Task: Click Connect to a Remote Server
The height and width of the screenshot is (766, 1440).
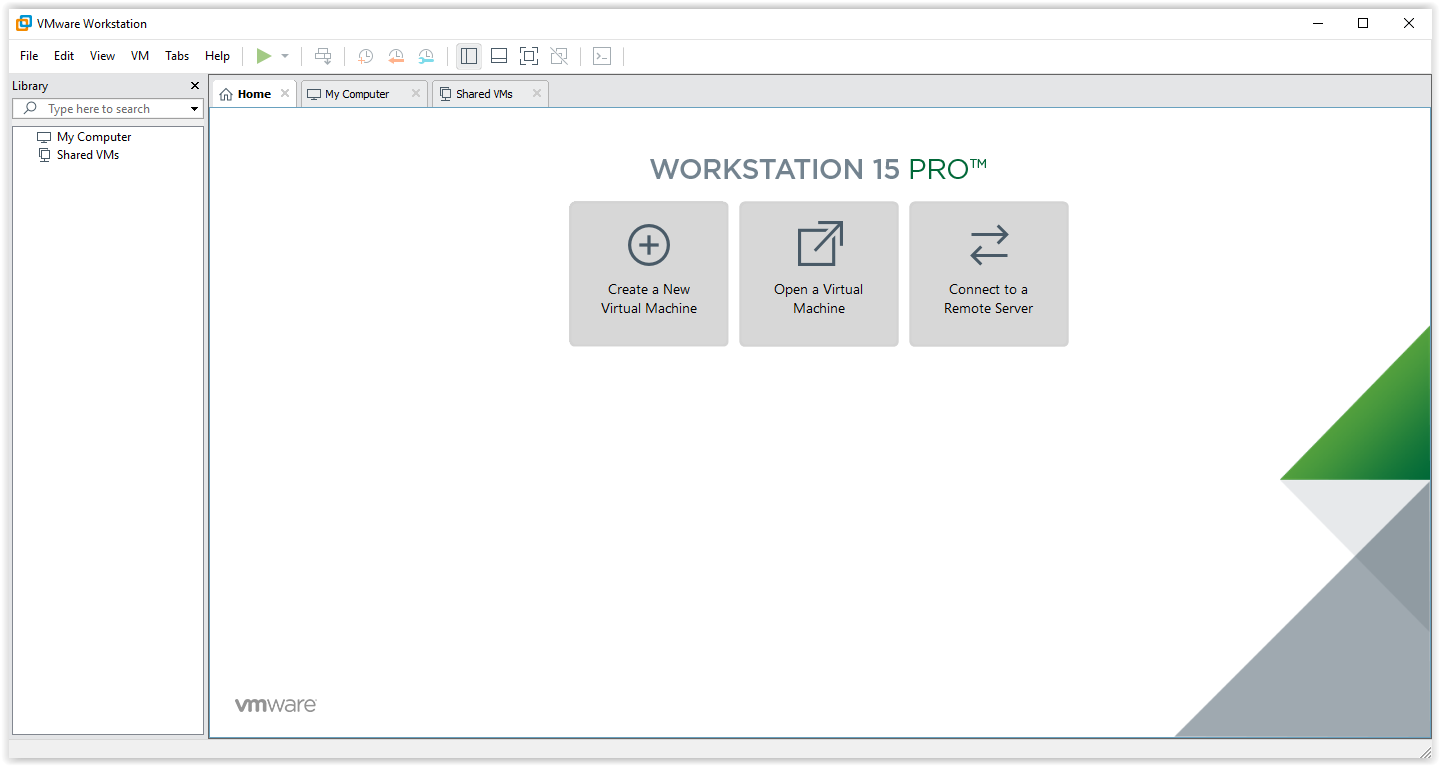Action: [989, 274]
